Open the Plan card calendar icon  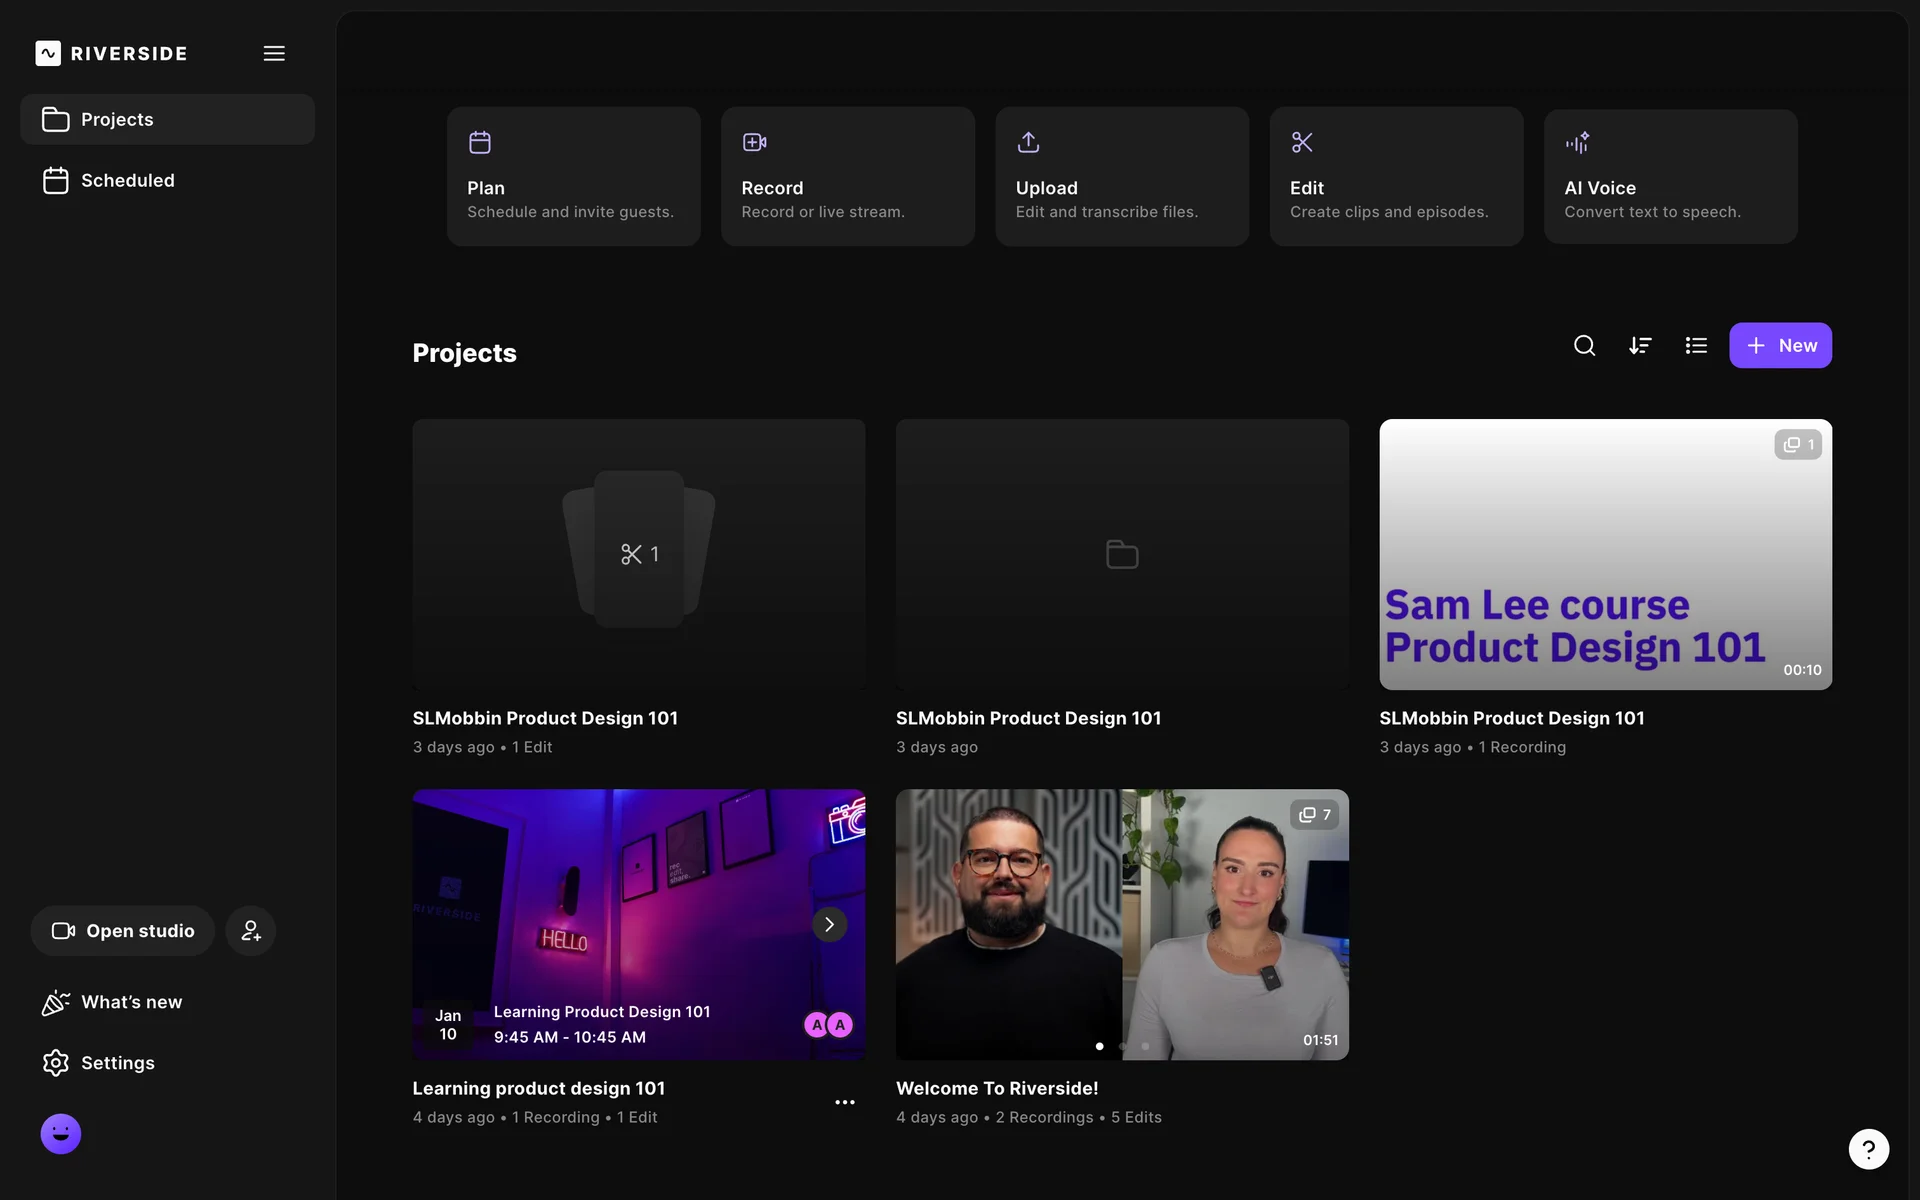480,143
